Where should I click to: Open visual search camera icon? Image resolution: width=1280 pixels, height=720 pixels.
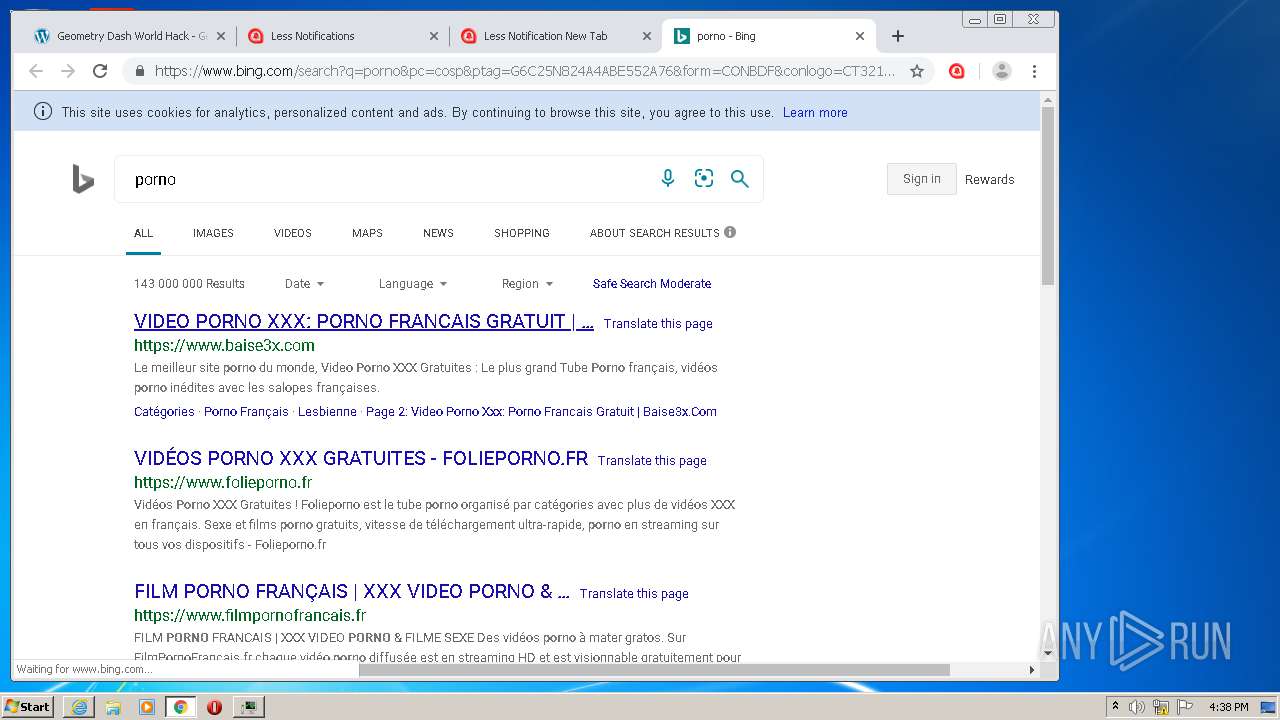(704, 178)
